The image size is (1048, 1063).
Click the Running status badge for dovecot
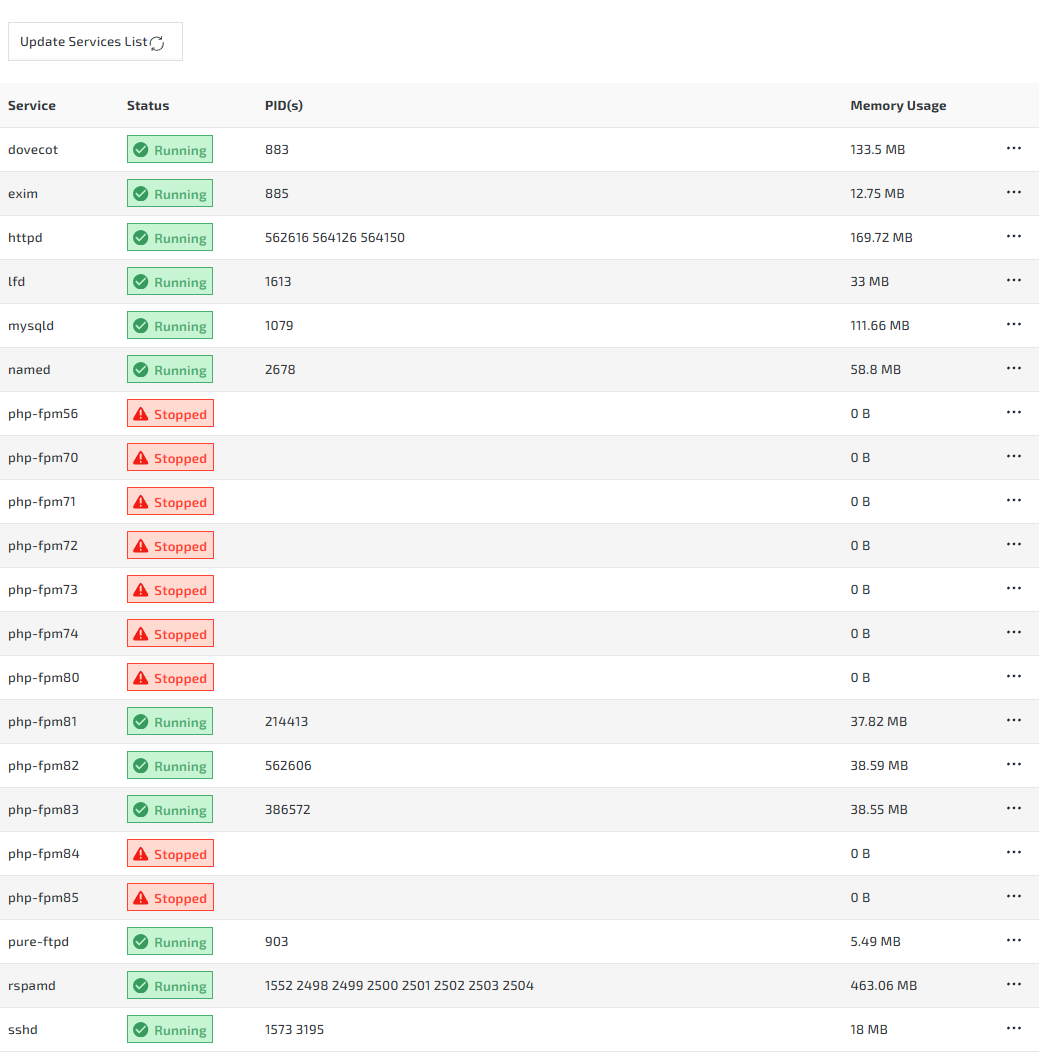tap(170, 150)
